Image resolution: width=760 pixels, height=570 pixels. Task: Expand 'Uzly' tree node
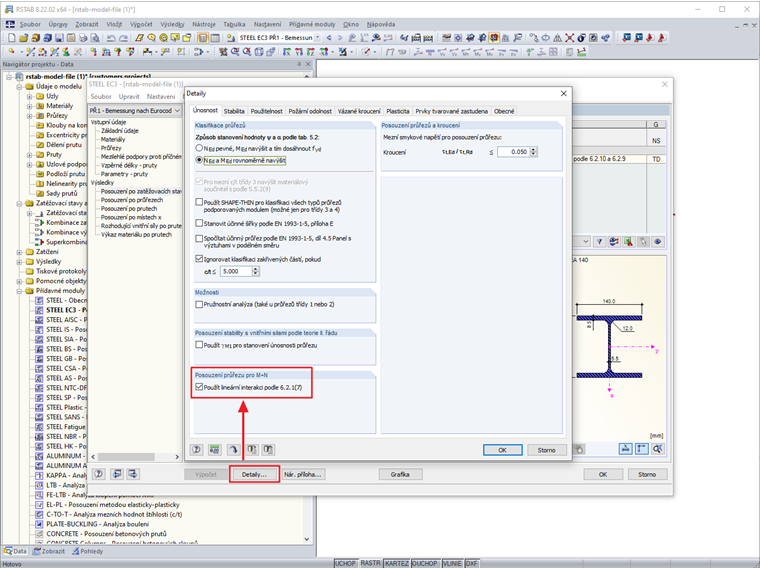point(30,96)
